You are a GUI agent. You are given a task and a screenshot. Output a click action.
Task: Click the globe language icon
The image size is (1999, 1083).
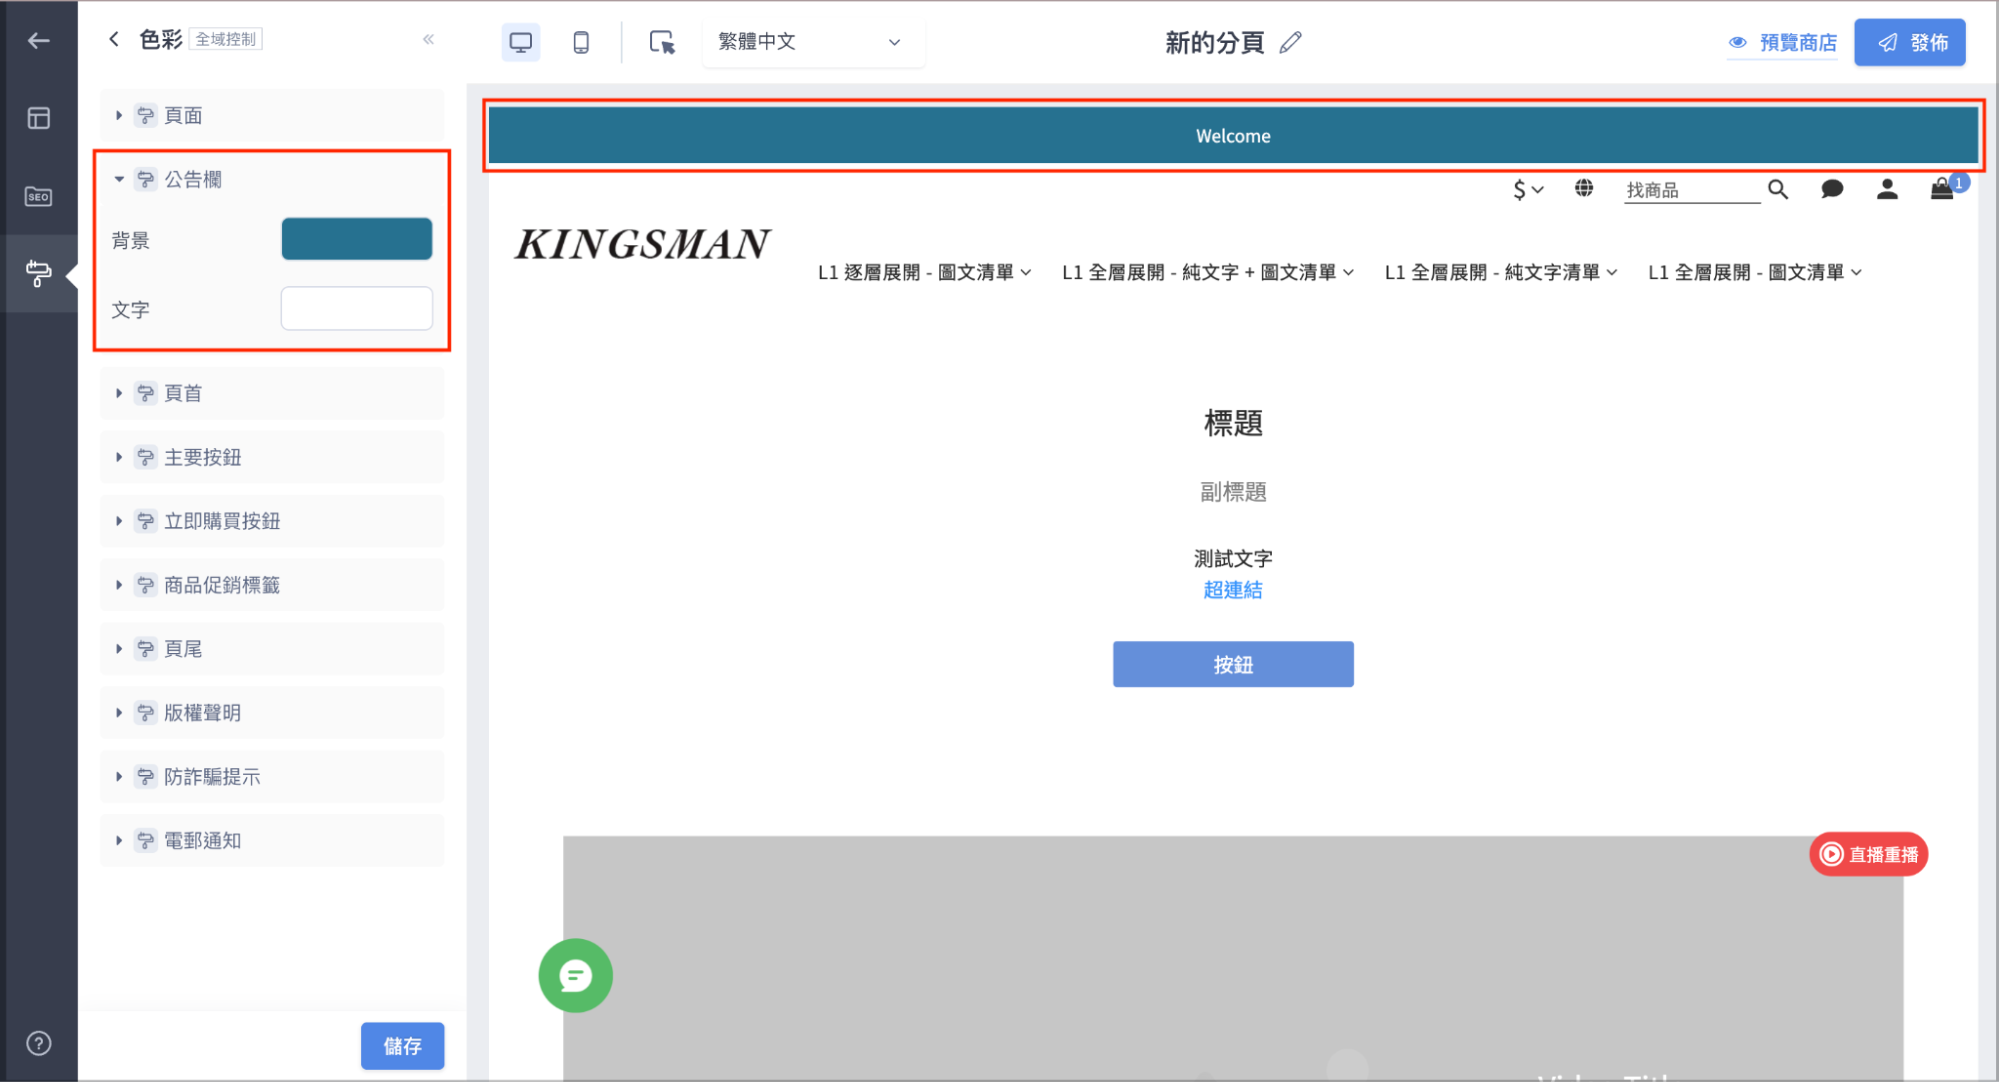coord(1584,188)
